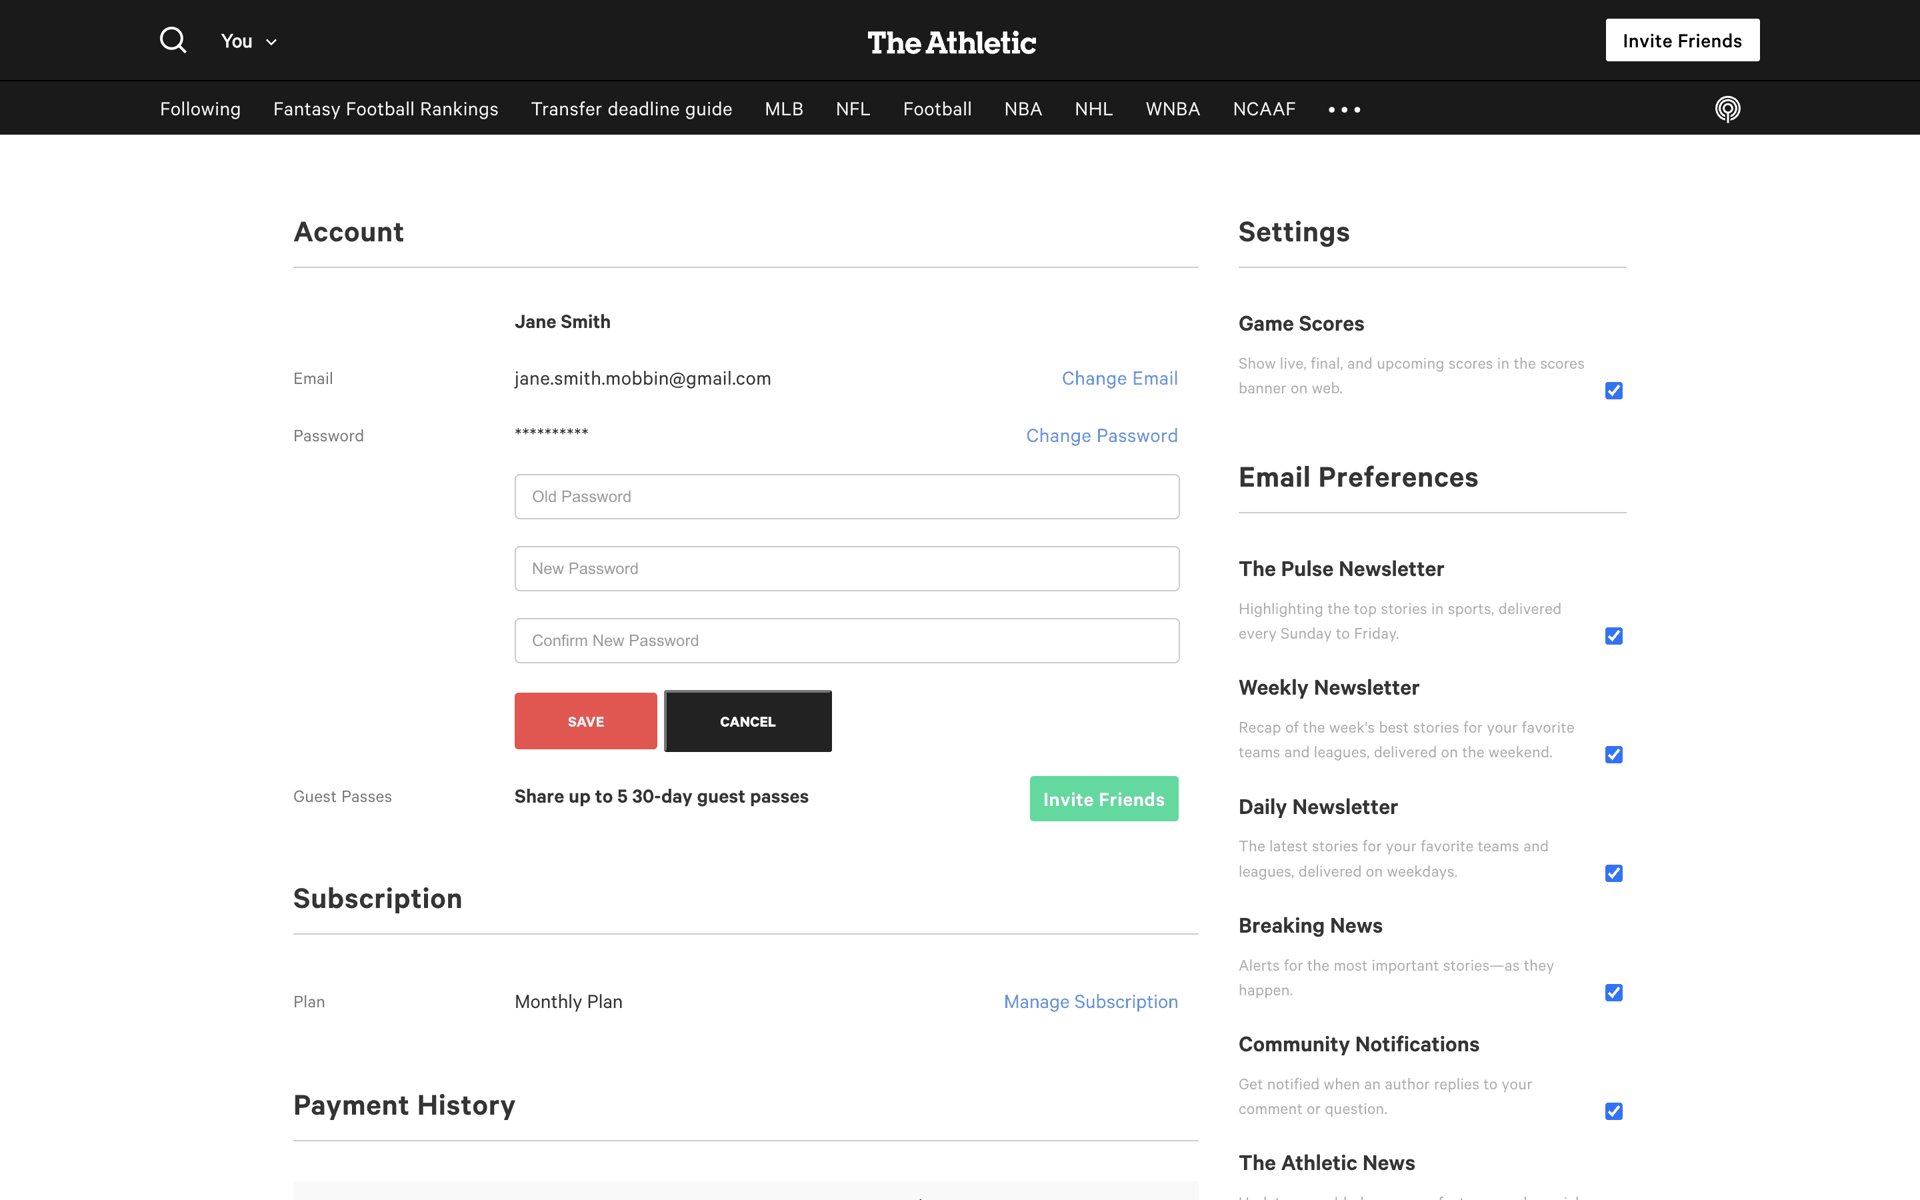This screenshot has height=1200, width=1920.
Task: Click the header Invite Friends button
Action: point(1682,40)
